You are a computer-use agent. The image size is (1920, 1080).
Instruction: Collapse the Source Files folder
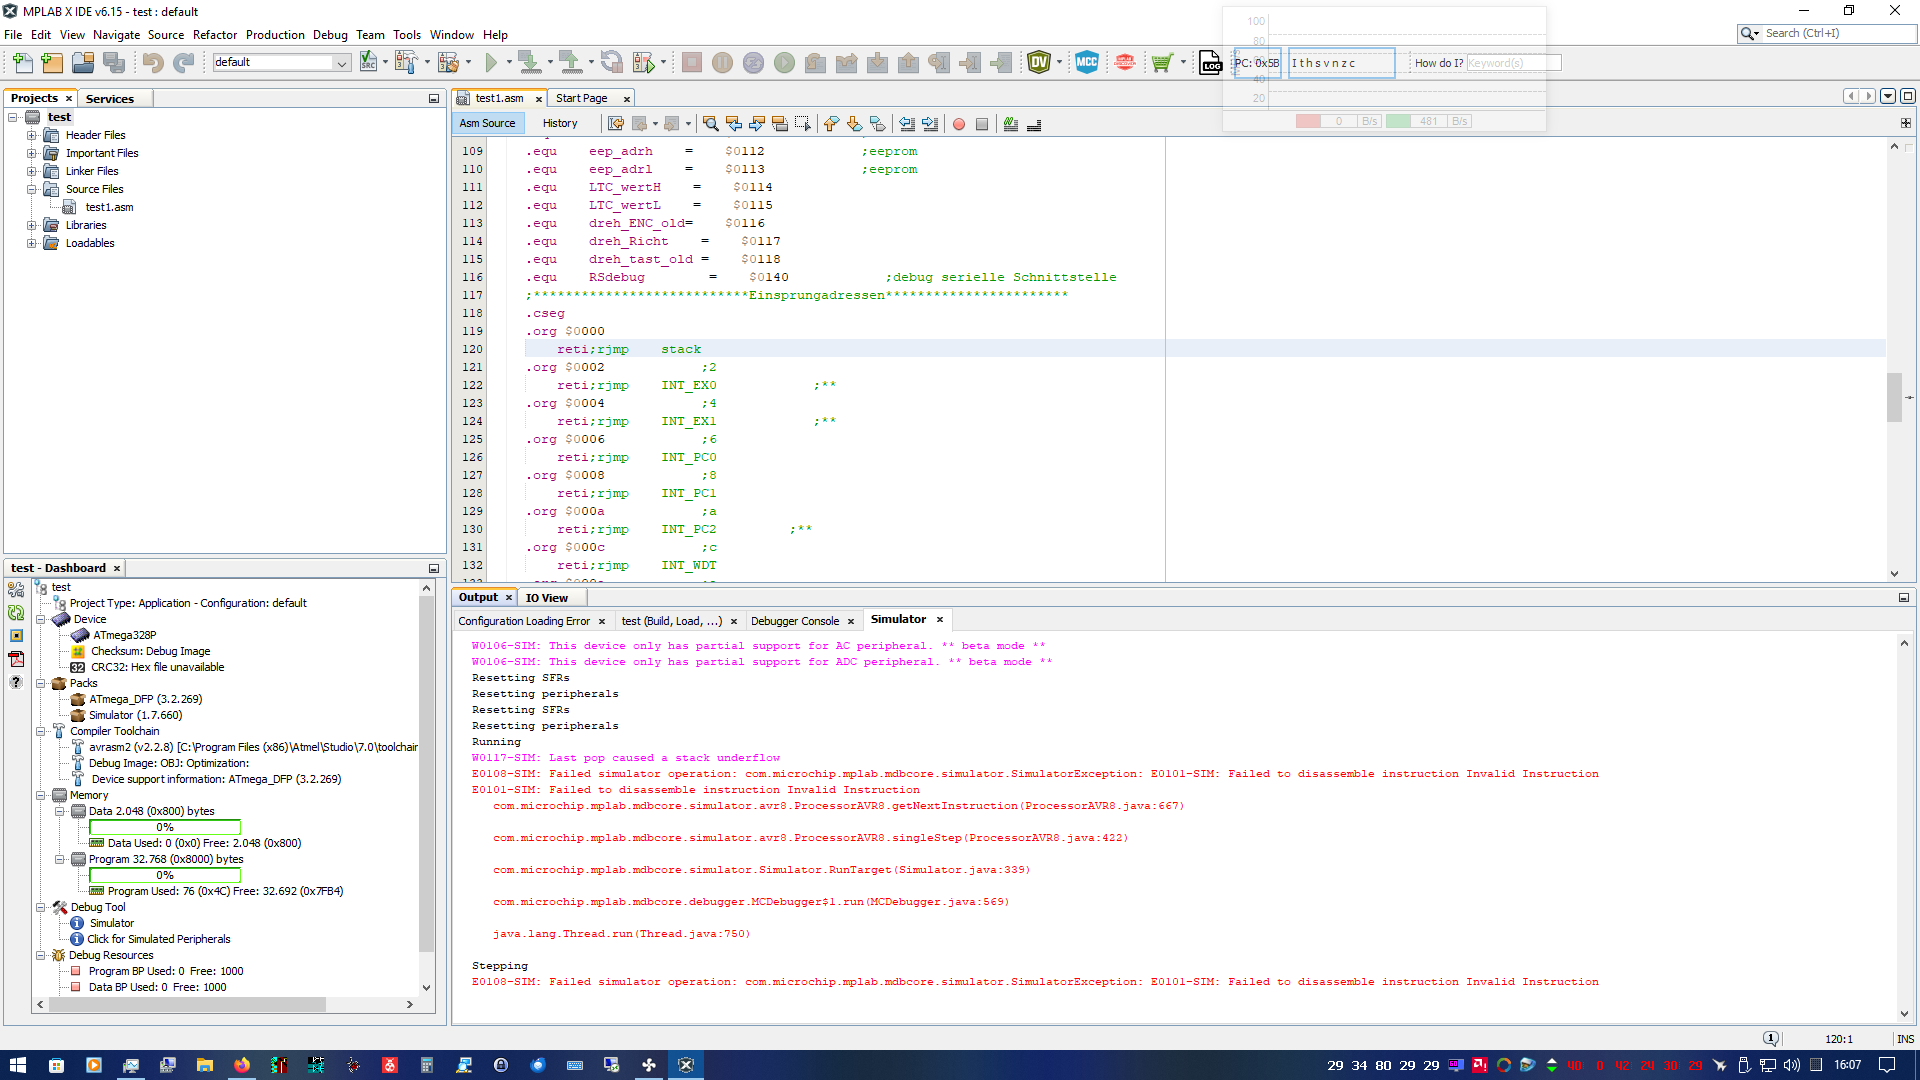31,189
